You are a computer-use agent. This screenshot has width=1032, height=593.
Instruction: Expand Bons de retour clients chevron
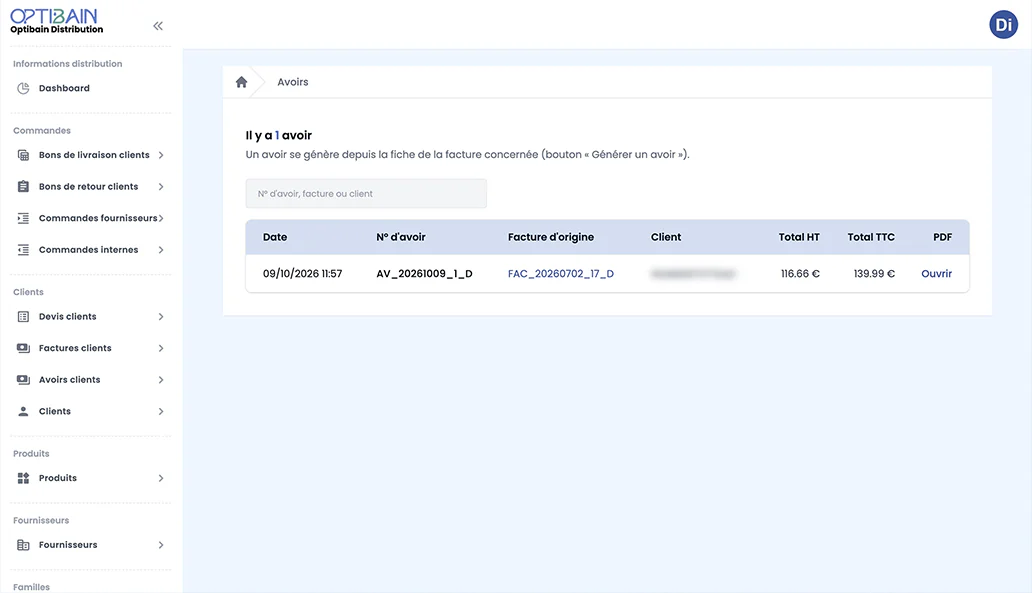(x=161, y=187)
